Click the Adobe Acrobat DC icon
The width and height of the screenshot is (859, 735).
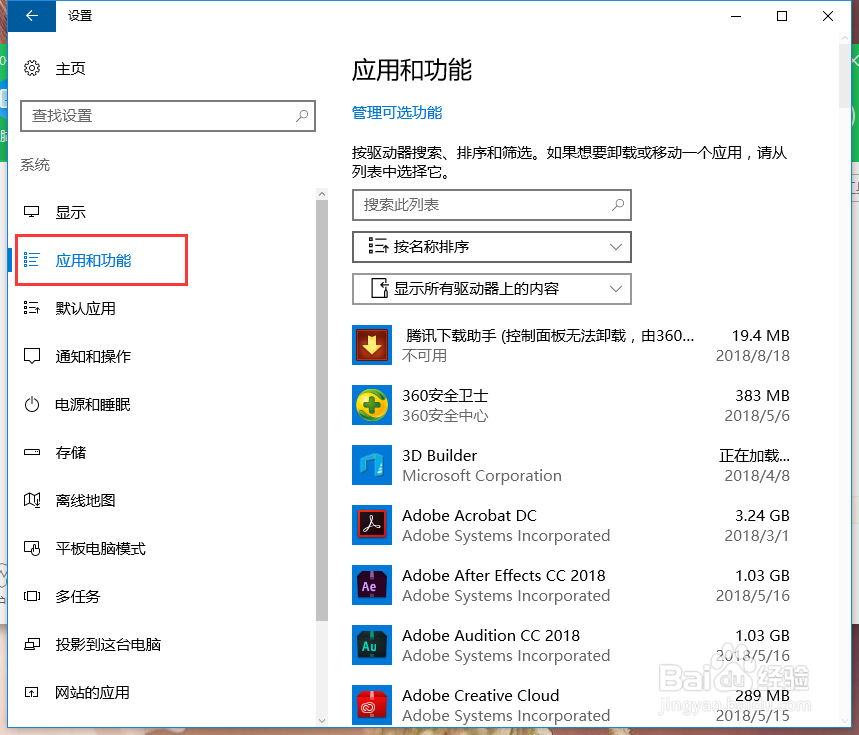[x=372, y=525]
